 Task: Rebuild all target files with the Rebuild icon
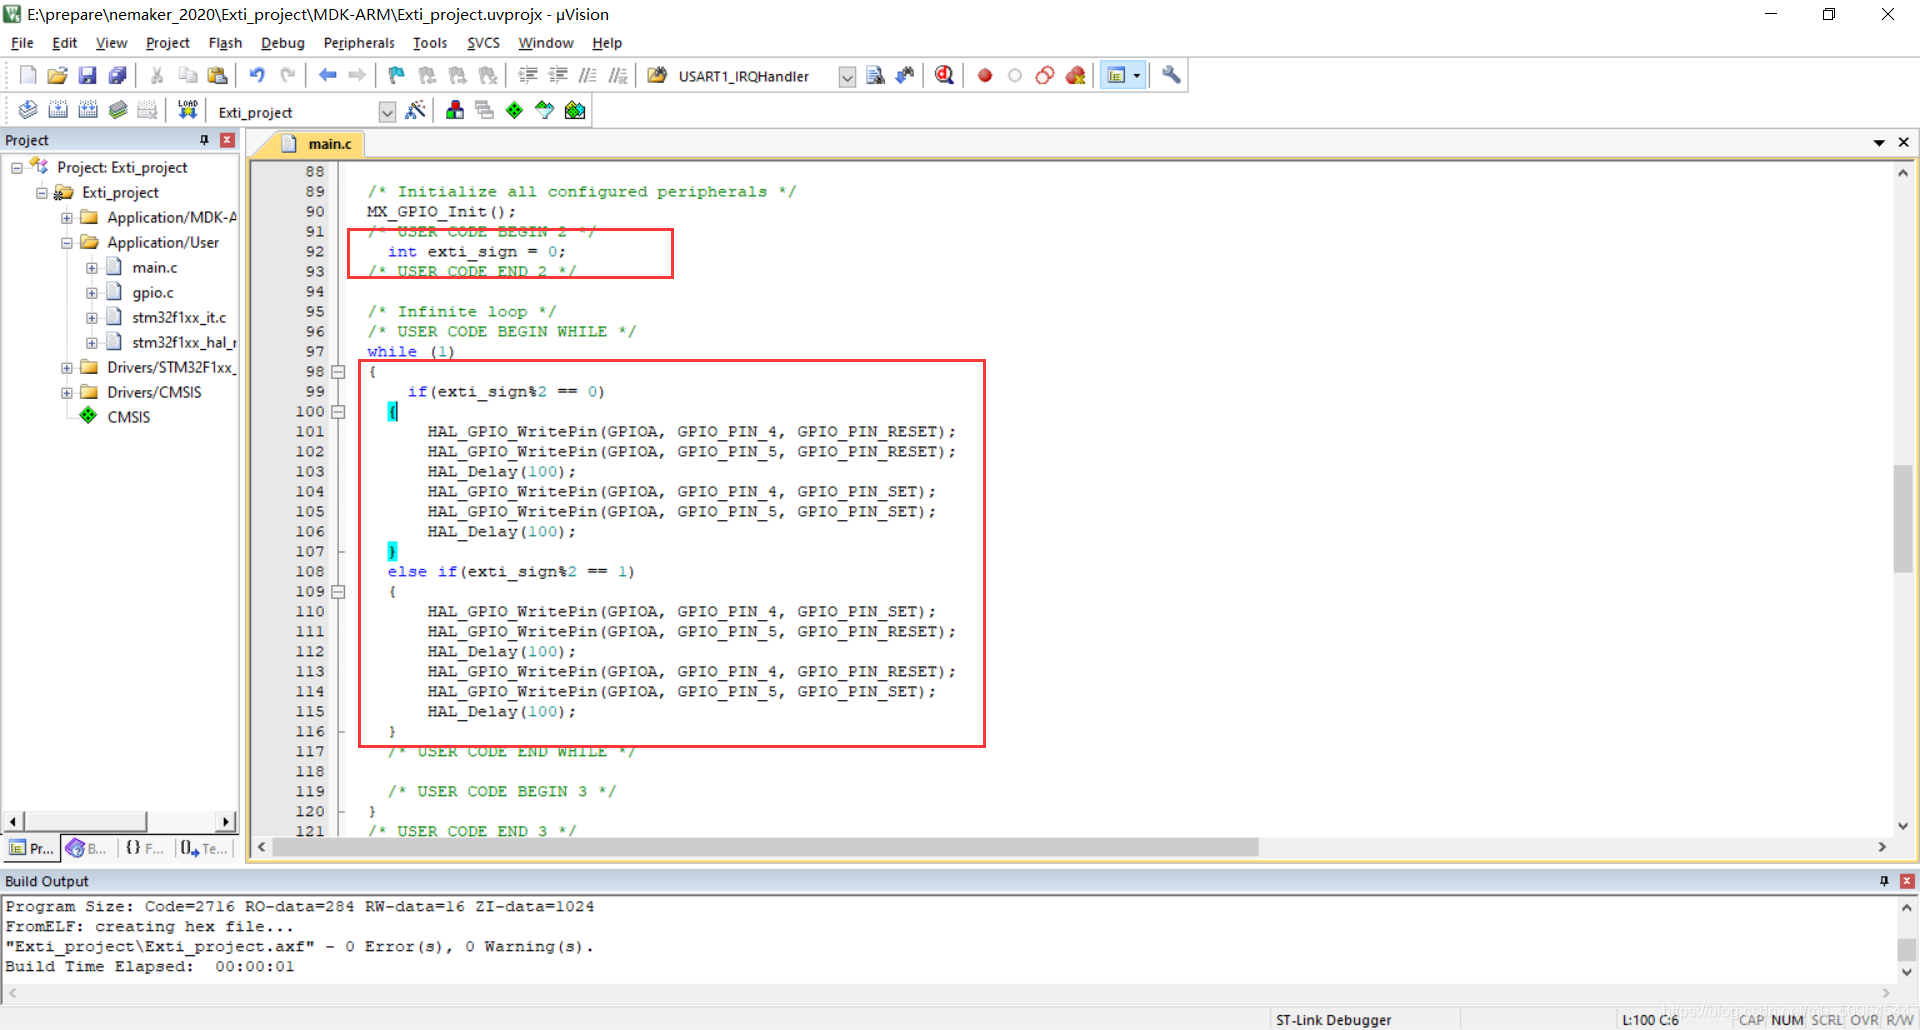tap(88, 110)
